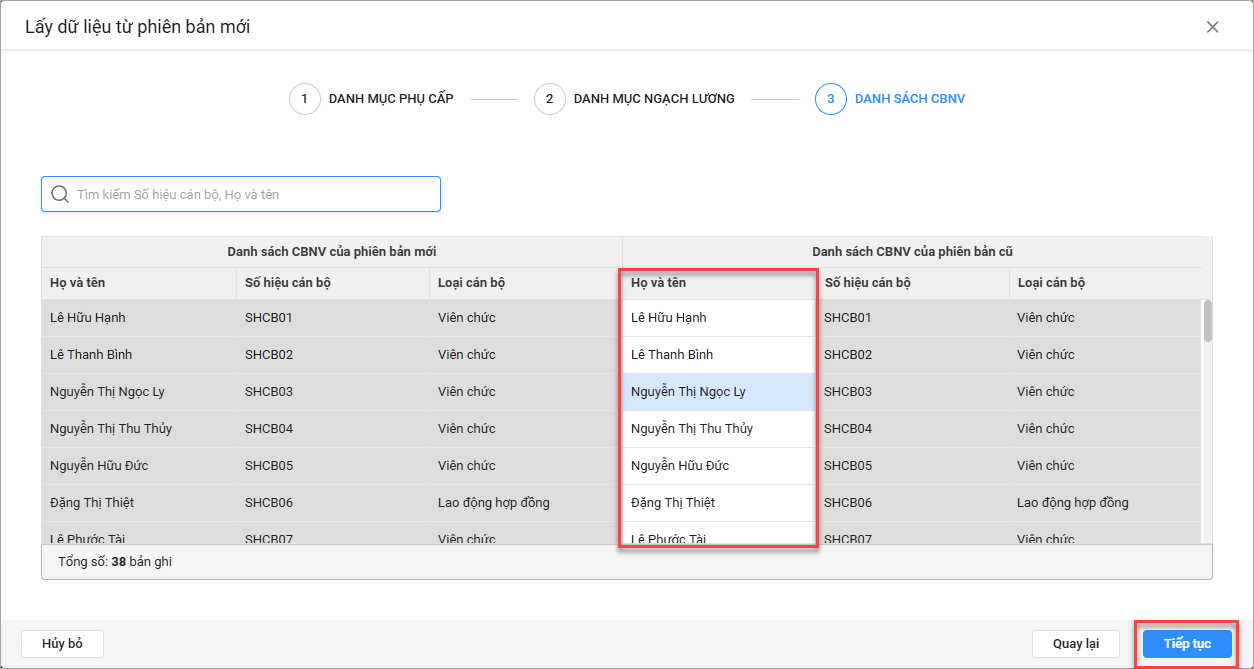Click Lao động hợp đồng in old-version list
The image size is (1254, 669).
(1072, 503)
